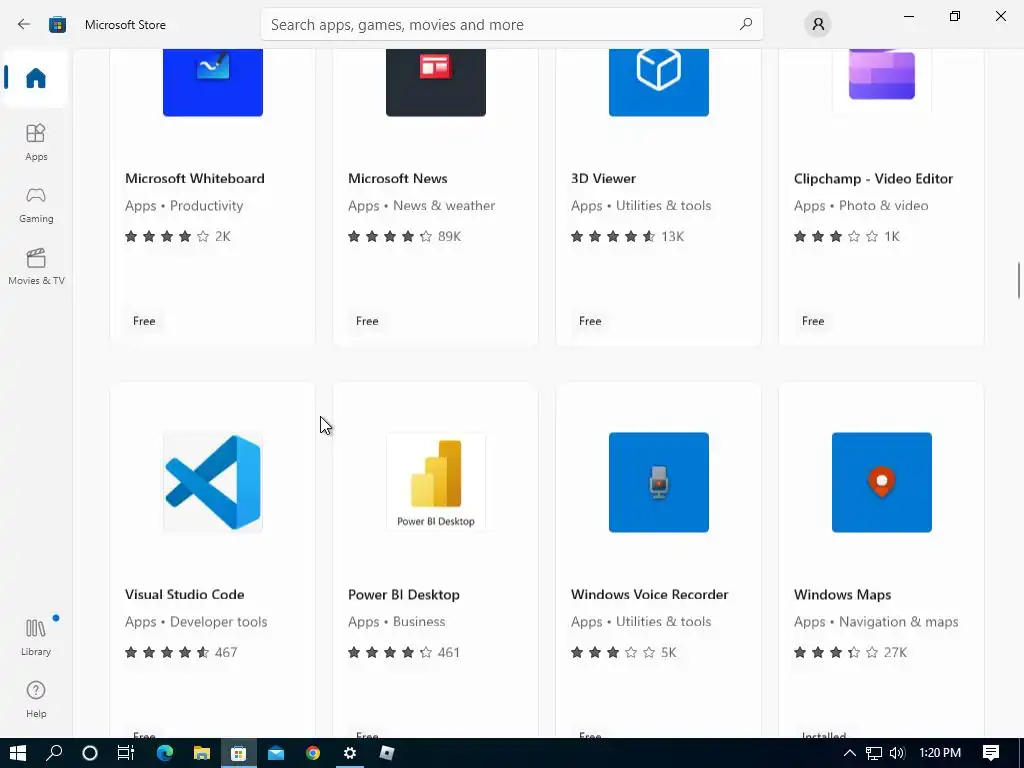Open the Help section
The height and width of the screenshot is (768, 1024).
coord(36,699)
